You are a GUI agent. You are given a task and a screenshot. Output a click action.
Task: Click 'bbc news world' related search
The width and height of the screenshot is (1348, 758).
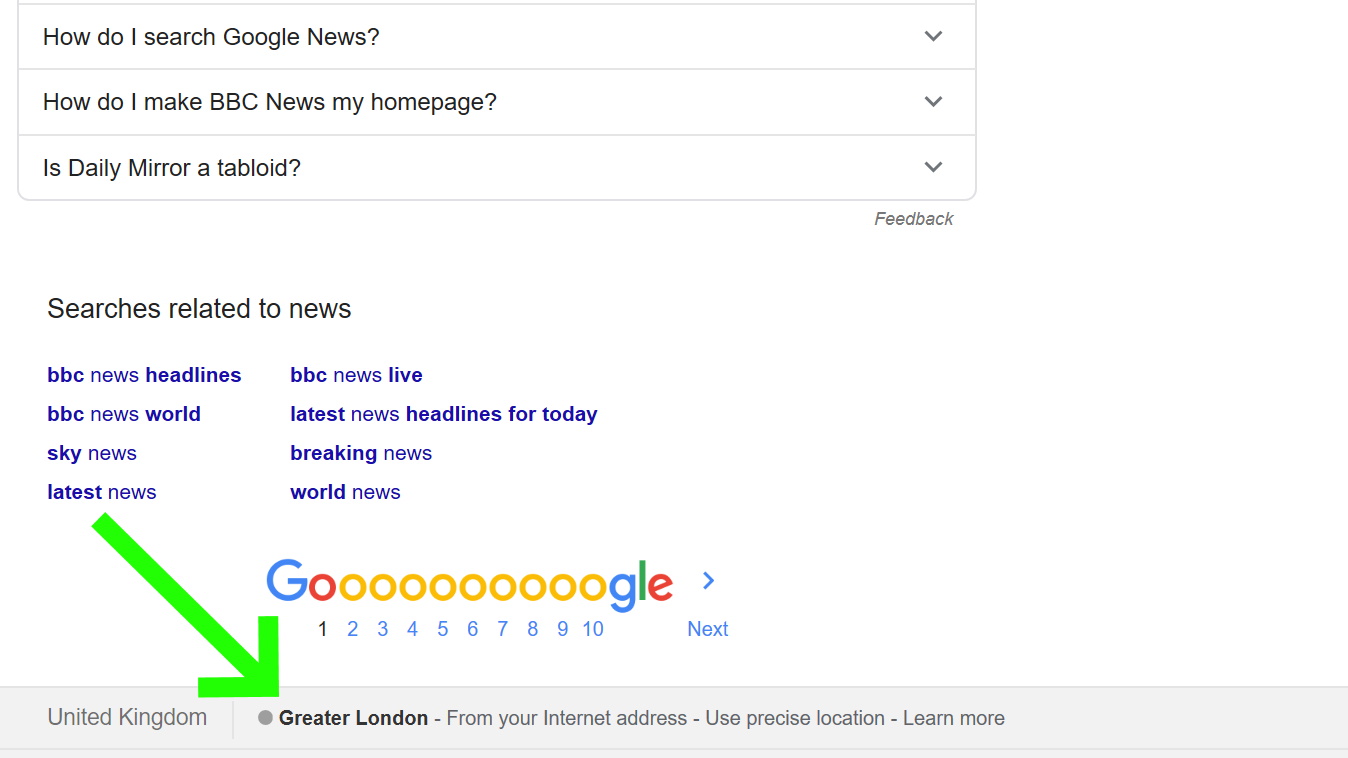pyautogui.click(x=124, y=414)
